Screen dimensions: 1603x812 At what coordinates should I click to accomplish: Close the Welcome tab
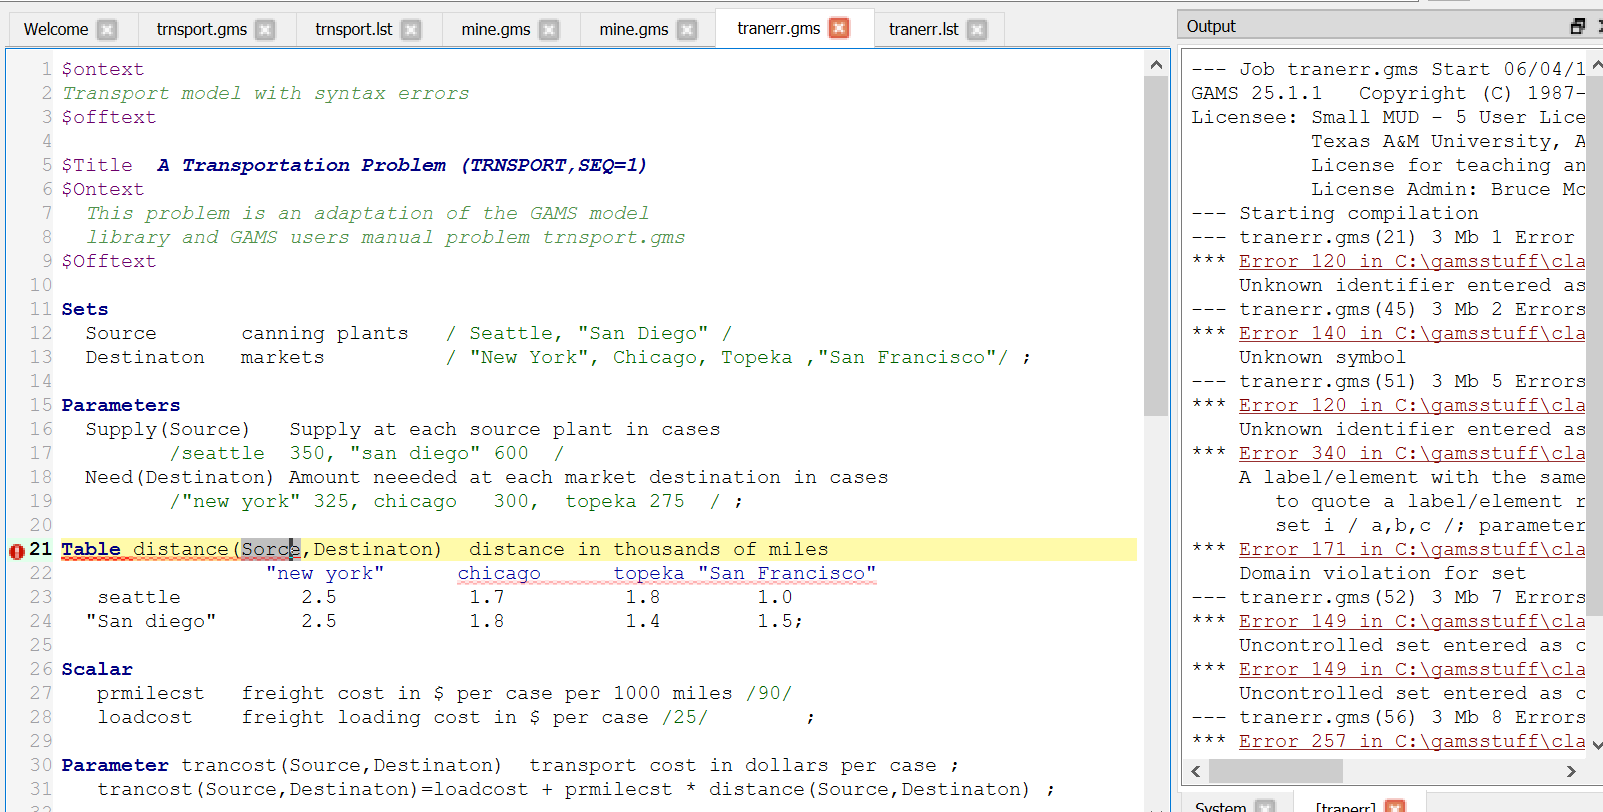tap(107, 30)
